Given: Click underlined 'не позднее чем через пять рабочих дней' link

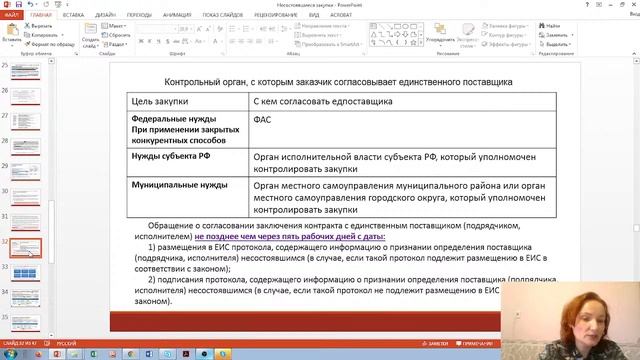Looking at the screenshot, I should click(x=290, y=236).
